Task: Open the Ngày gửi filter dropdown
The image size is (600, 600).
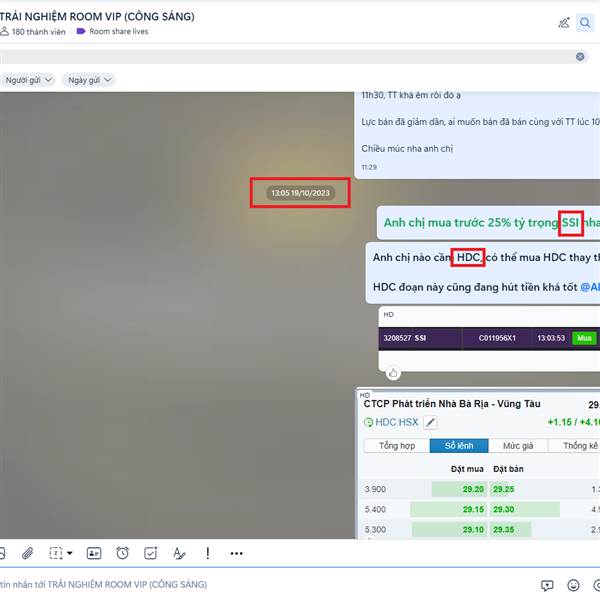Action: 89,80
